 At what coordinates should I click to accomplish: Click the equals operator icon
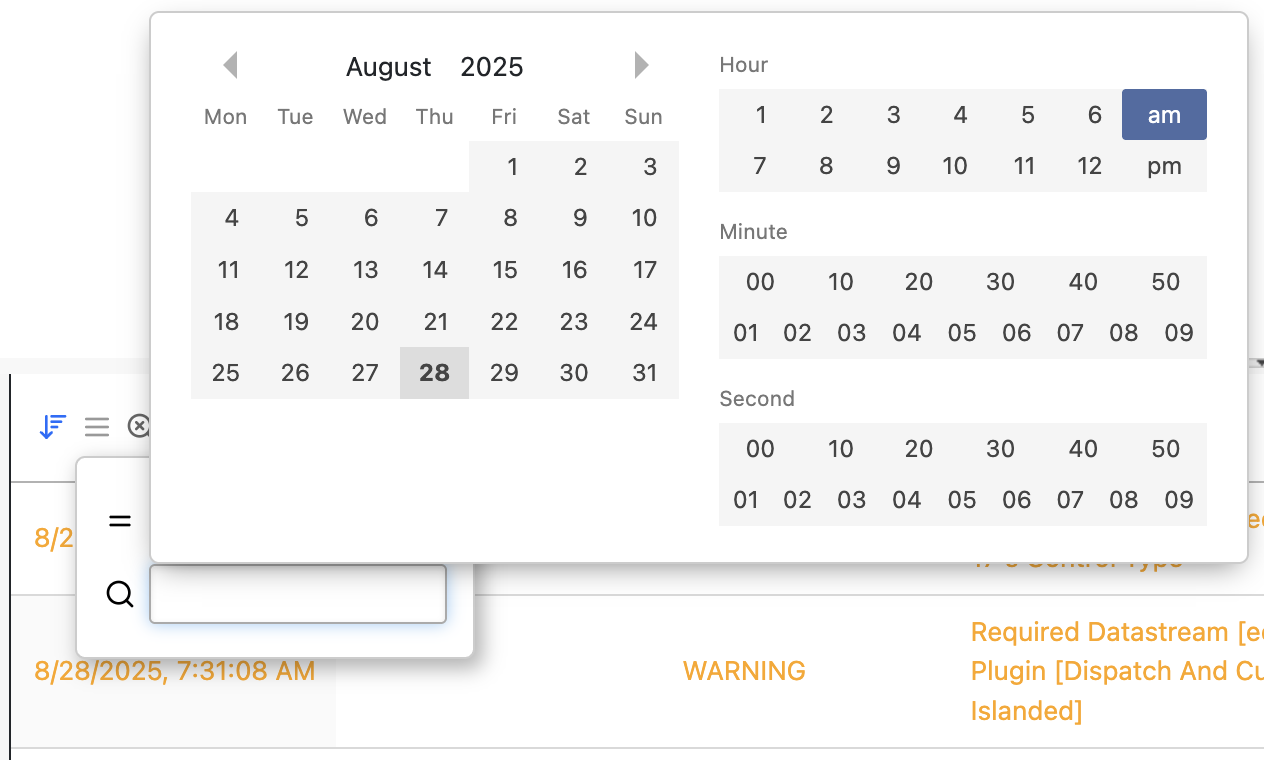coord(120,521)
